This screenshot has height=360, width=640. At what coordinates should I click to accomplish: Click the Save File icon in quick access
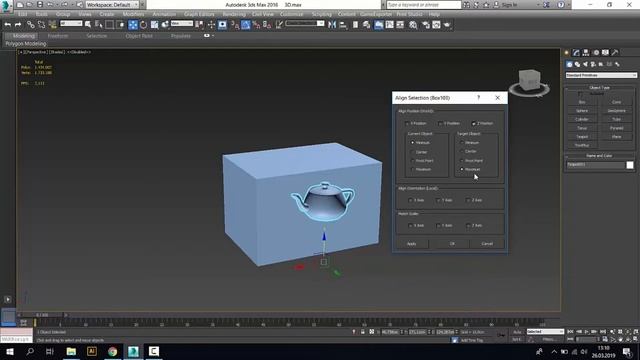(x=40, y=4)
